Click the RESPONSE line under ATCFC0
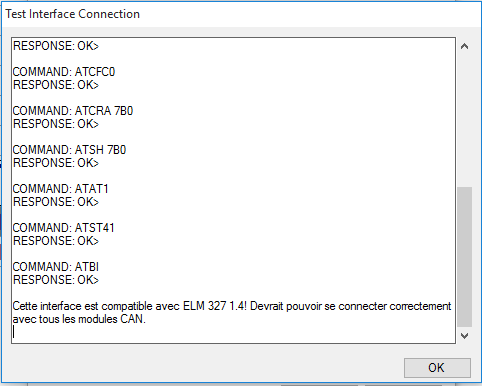Image resolution: width=482 pixels, height=386 pixels. (56, 85)
